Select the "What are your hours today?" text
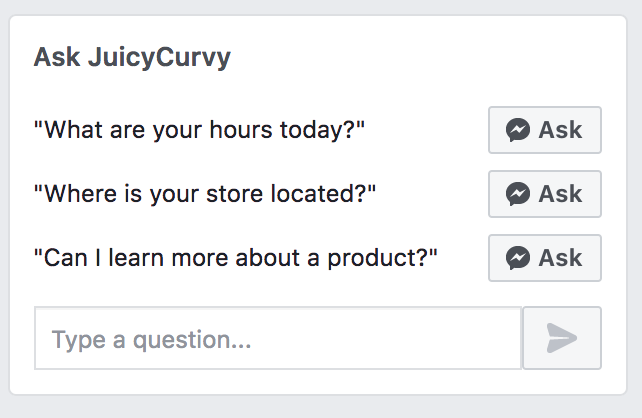Screen dimensions: 642x418 [x=199, y=130]
